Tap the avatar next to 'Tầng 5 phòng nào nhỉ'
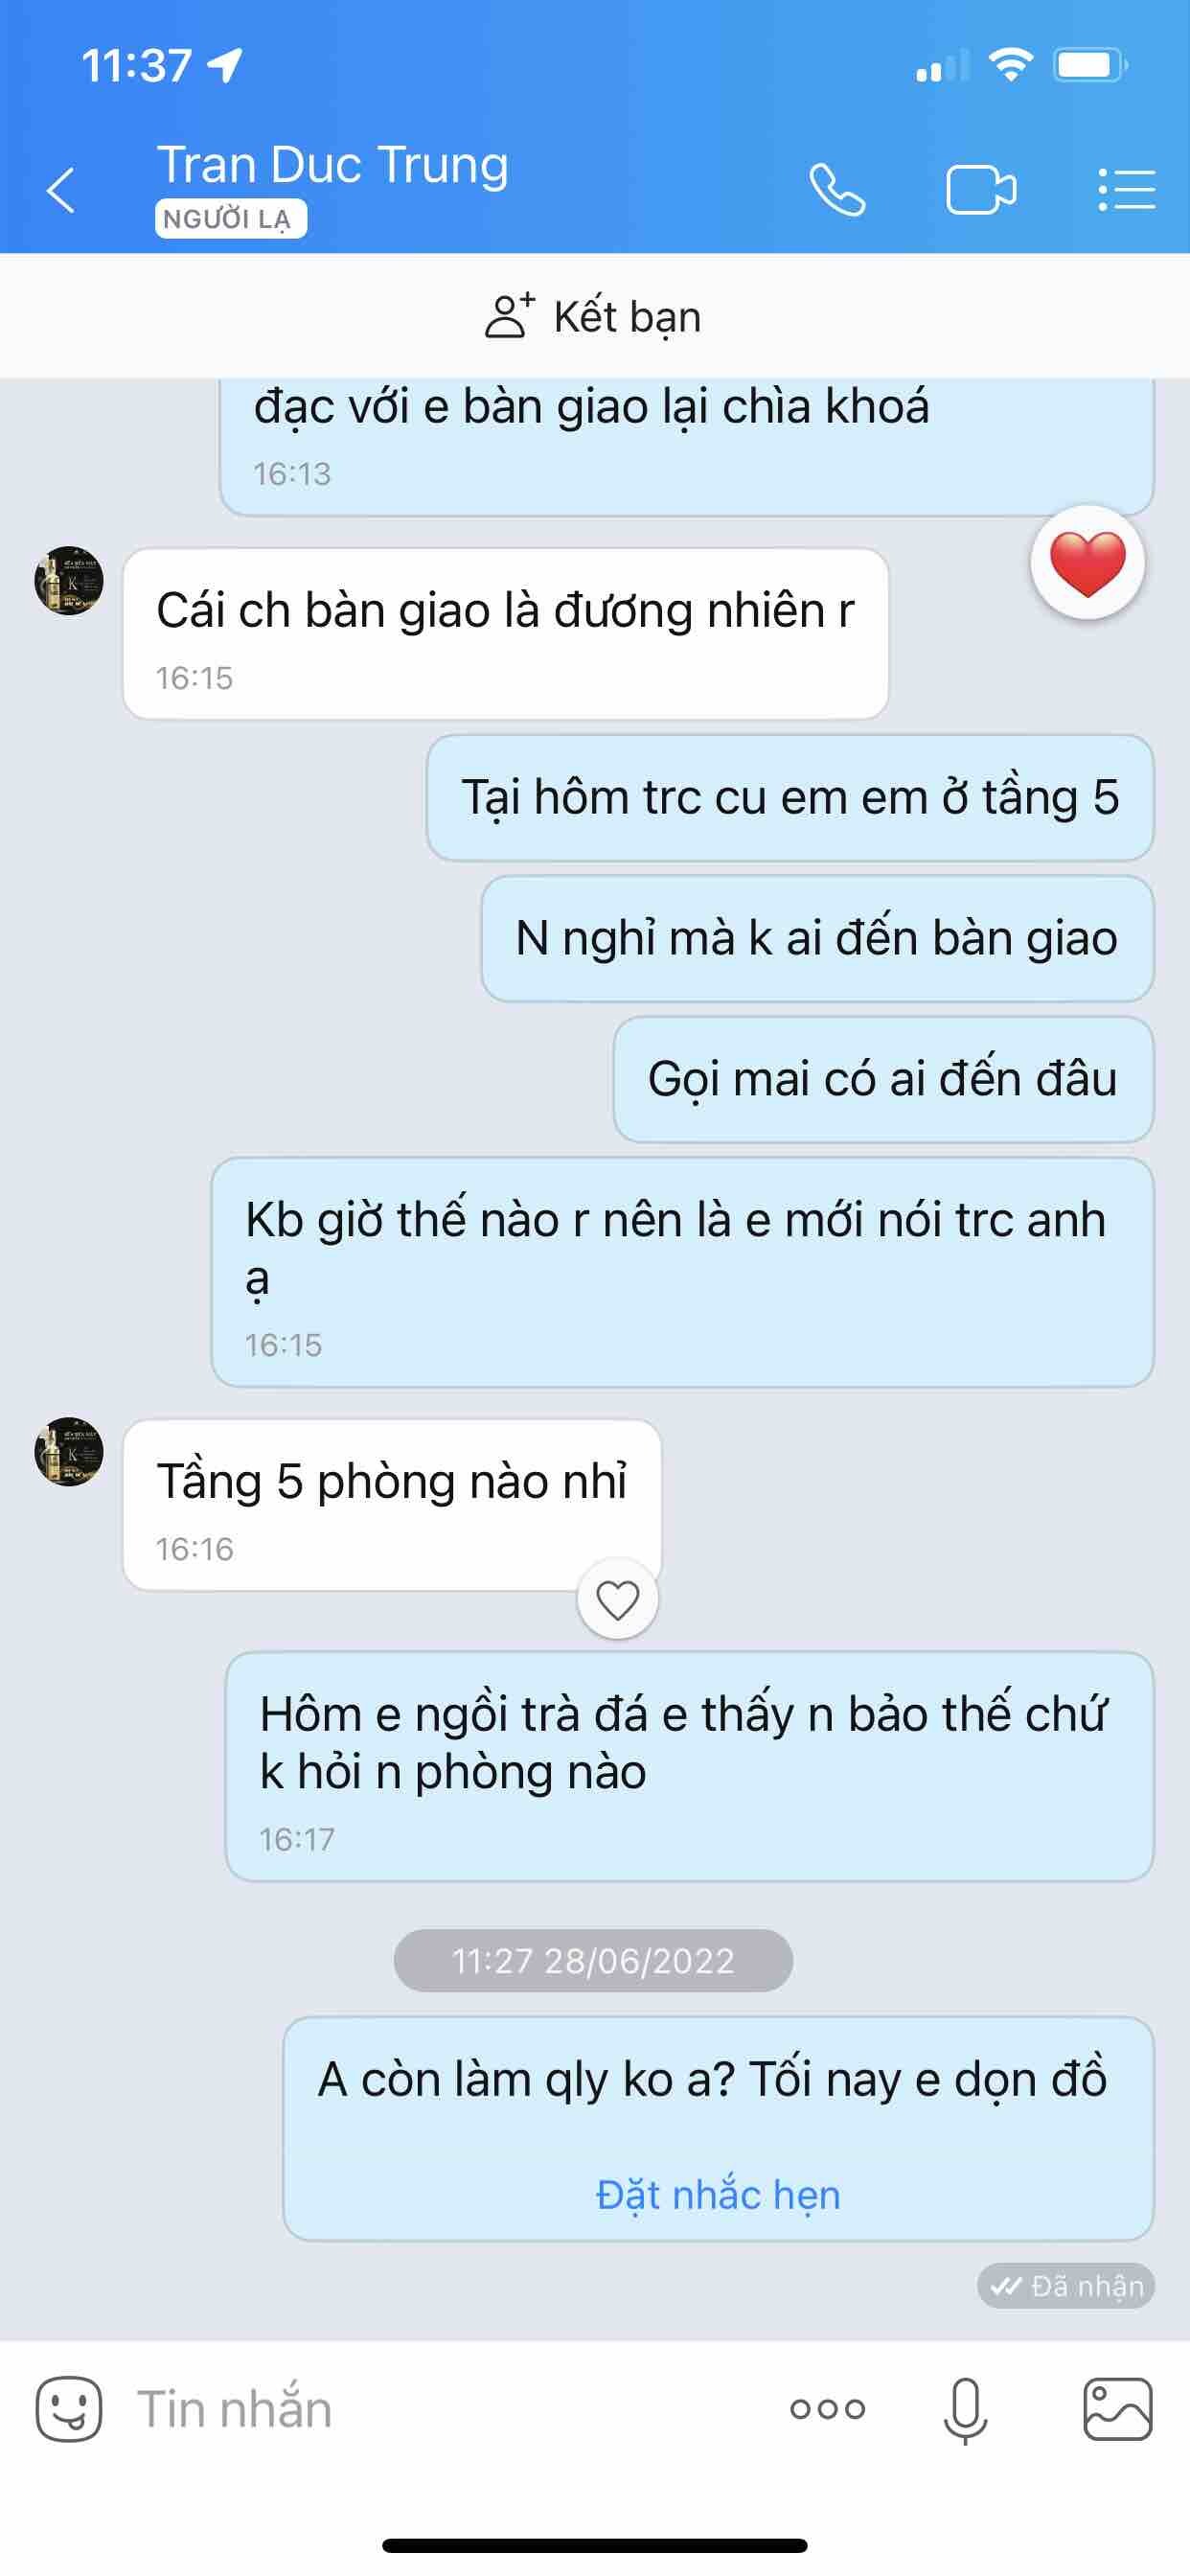The width and height of the screenshot is (1190, 2576). [x=69, y=1451]
